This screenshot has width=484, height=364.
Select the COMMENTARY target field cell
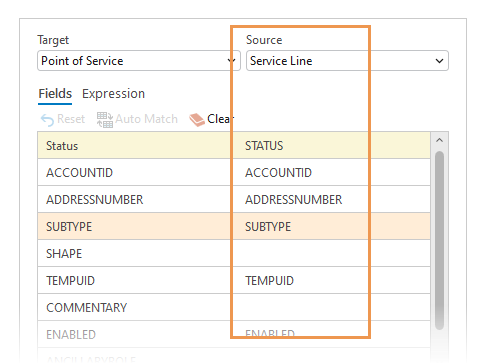pyautogui.click(x=135, y=307)
